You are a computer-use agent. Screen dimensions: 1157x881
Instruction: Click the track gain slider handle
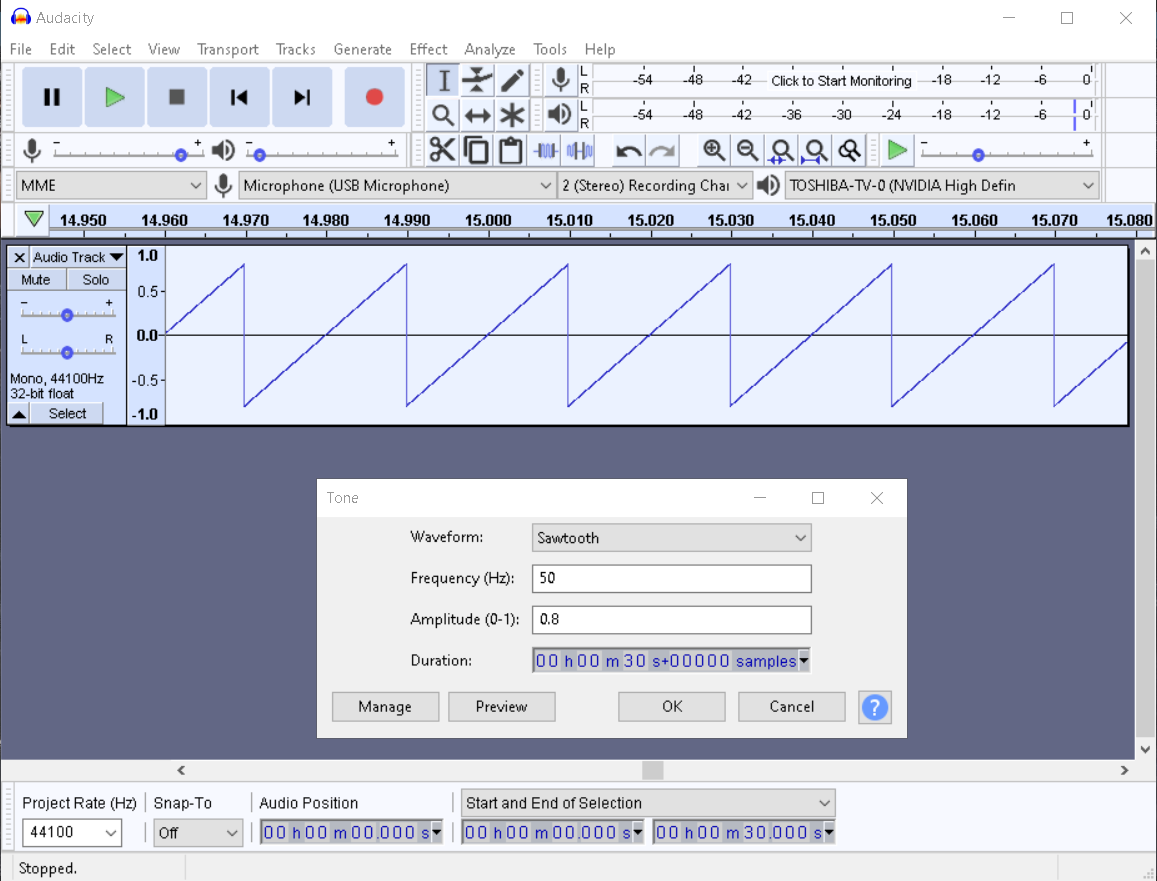67,315
